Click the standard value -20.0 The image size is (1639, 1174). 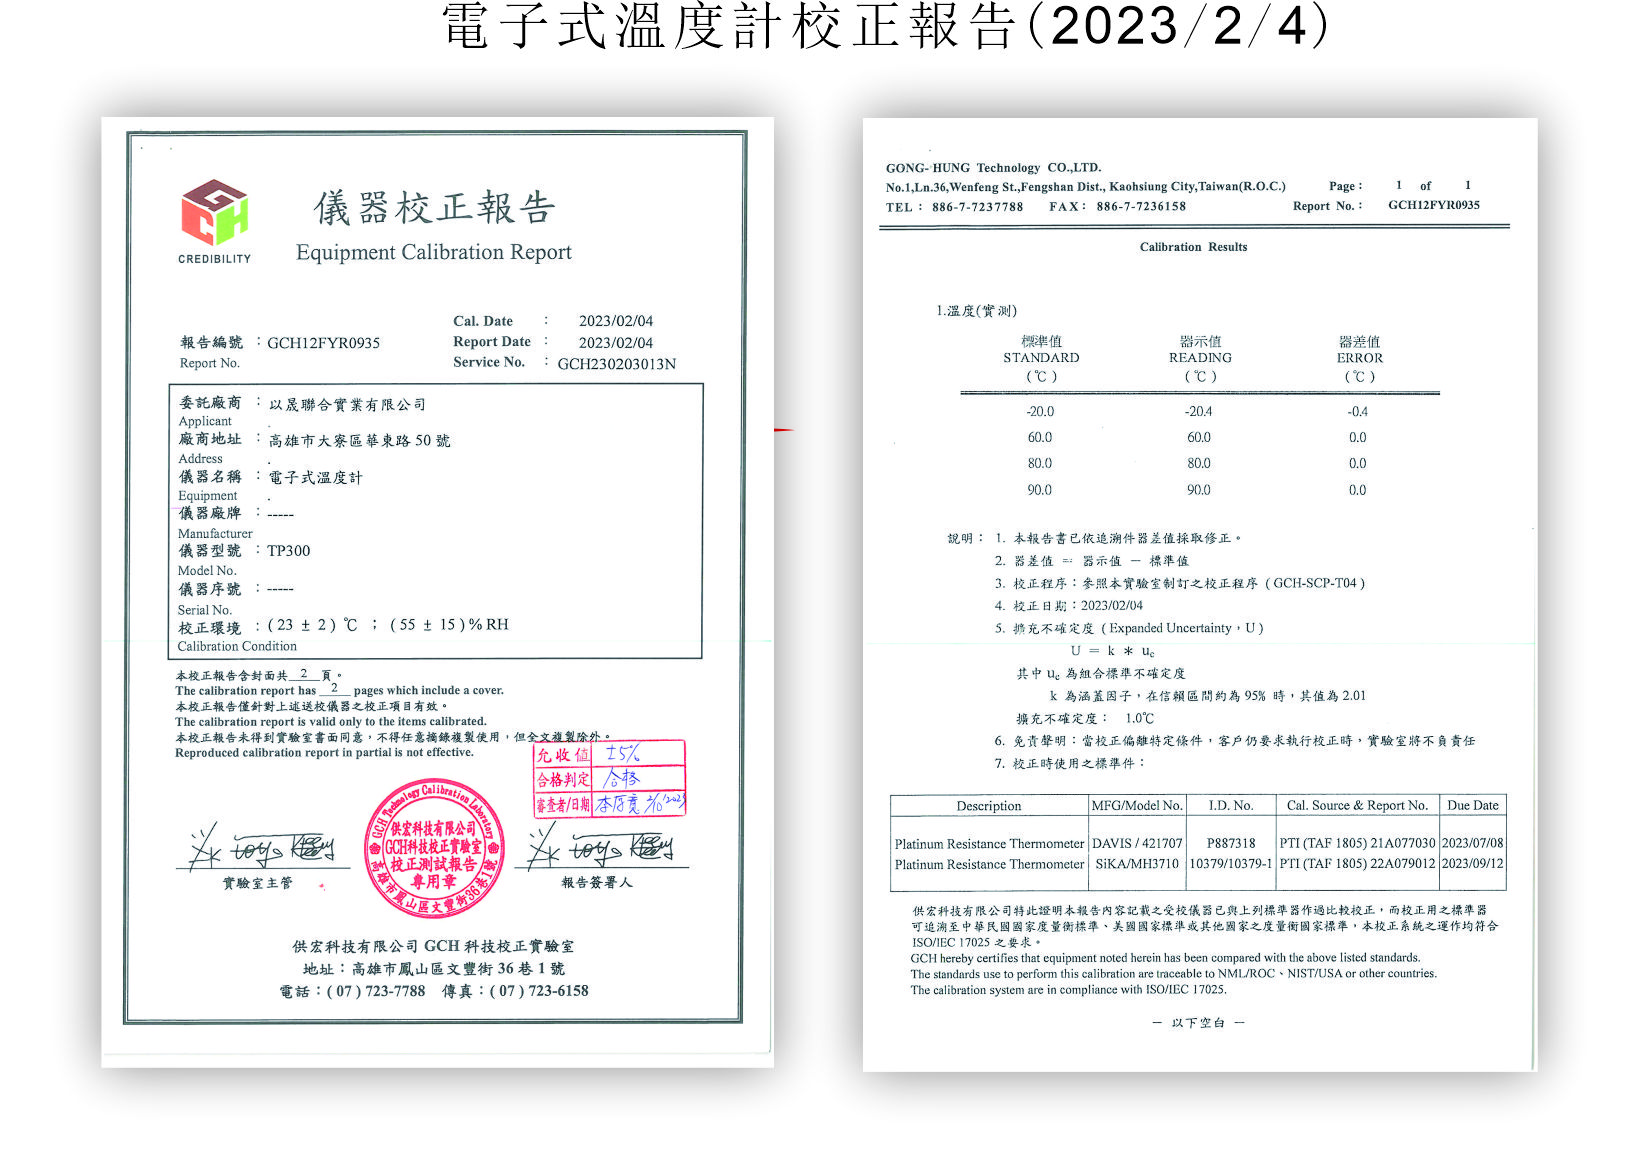tap(1040, 412)
